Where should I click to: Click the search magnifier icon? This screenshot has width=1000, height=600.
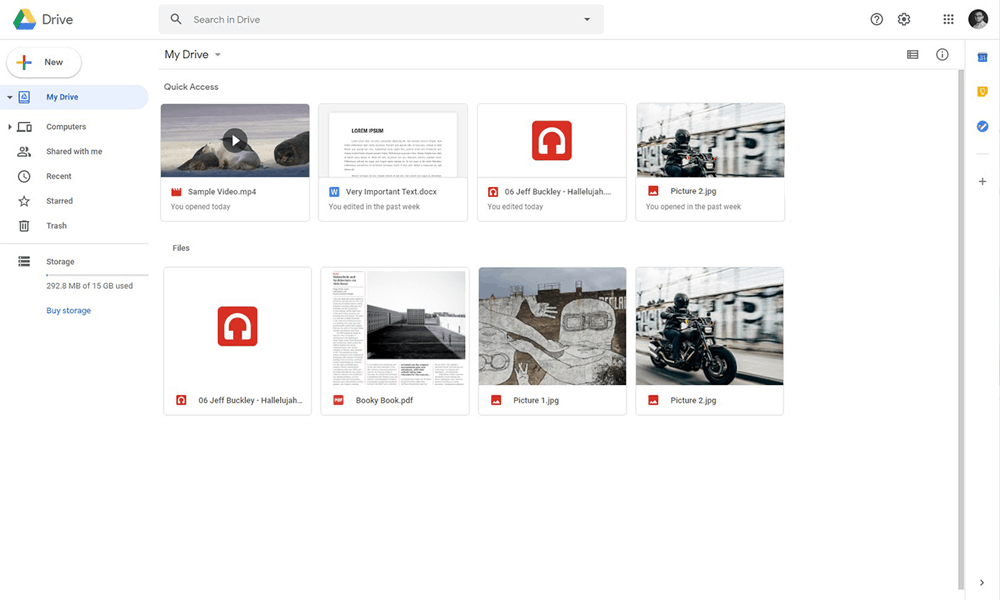coord(176,19)
